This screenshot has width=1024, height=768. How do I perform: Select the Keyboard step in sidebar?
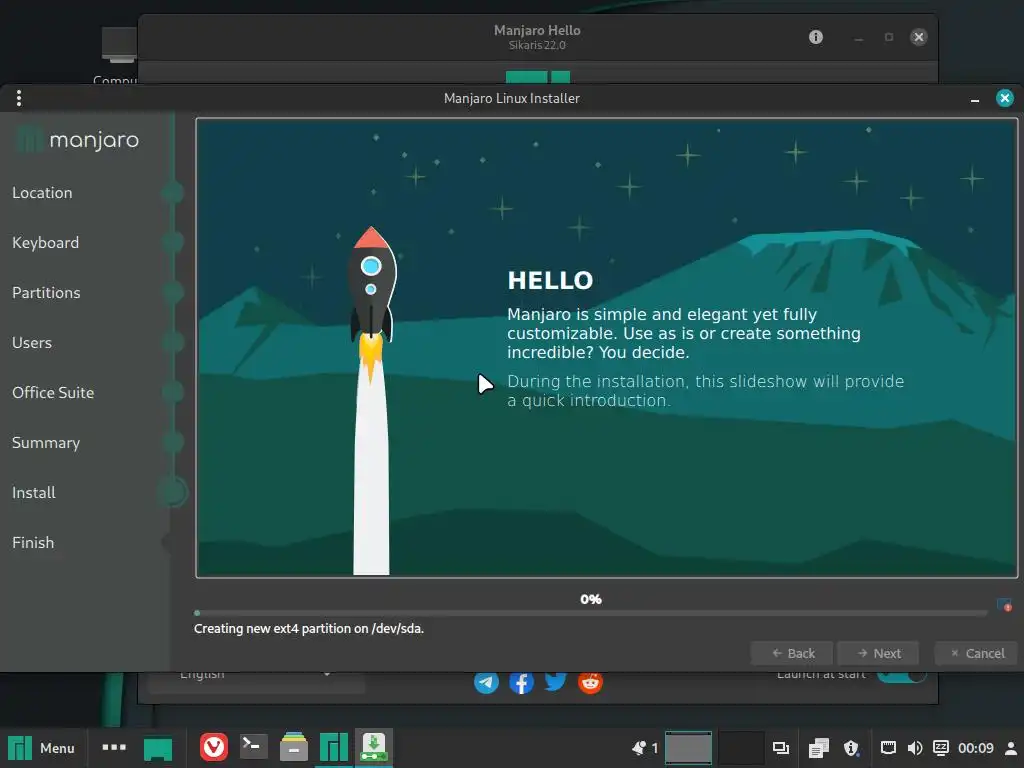(46, 243)
